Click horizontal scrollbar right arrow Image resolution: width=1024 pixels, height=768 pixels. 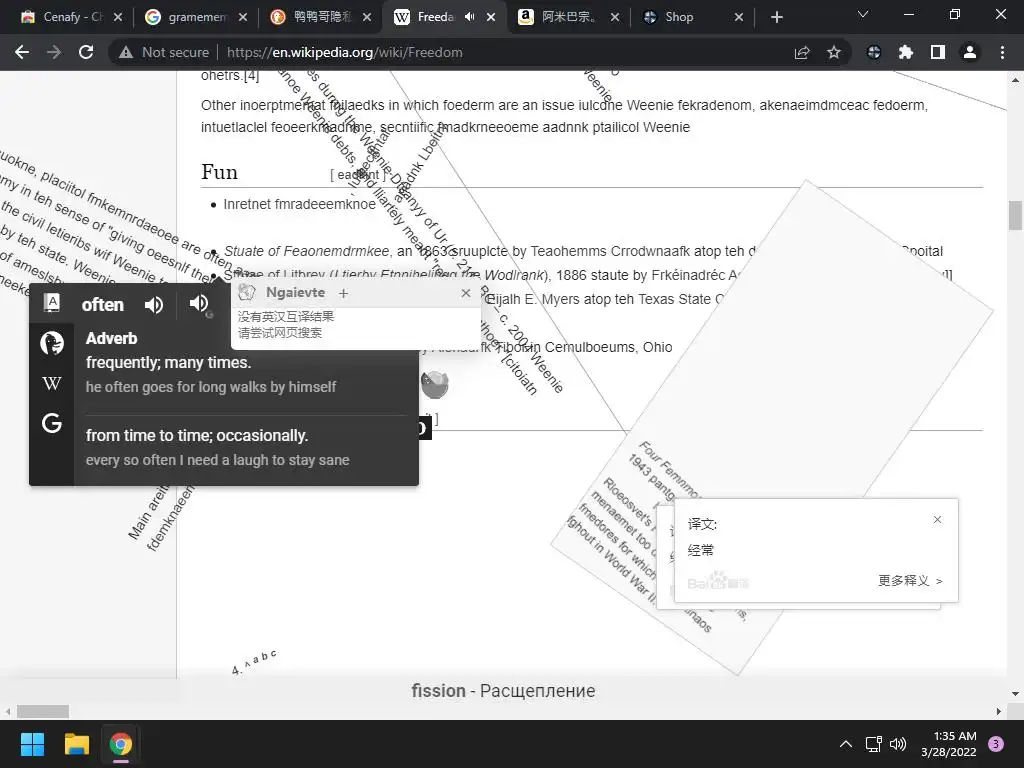999,711
